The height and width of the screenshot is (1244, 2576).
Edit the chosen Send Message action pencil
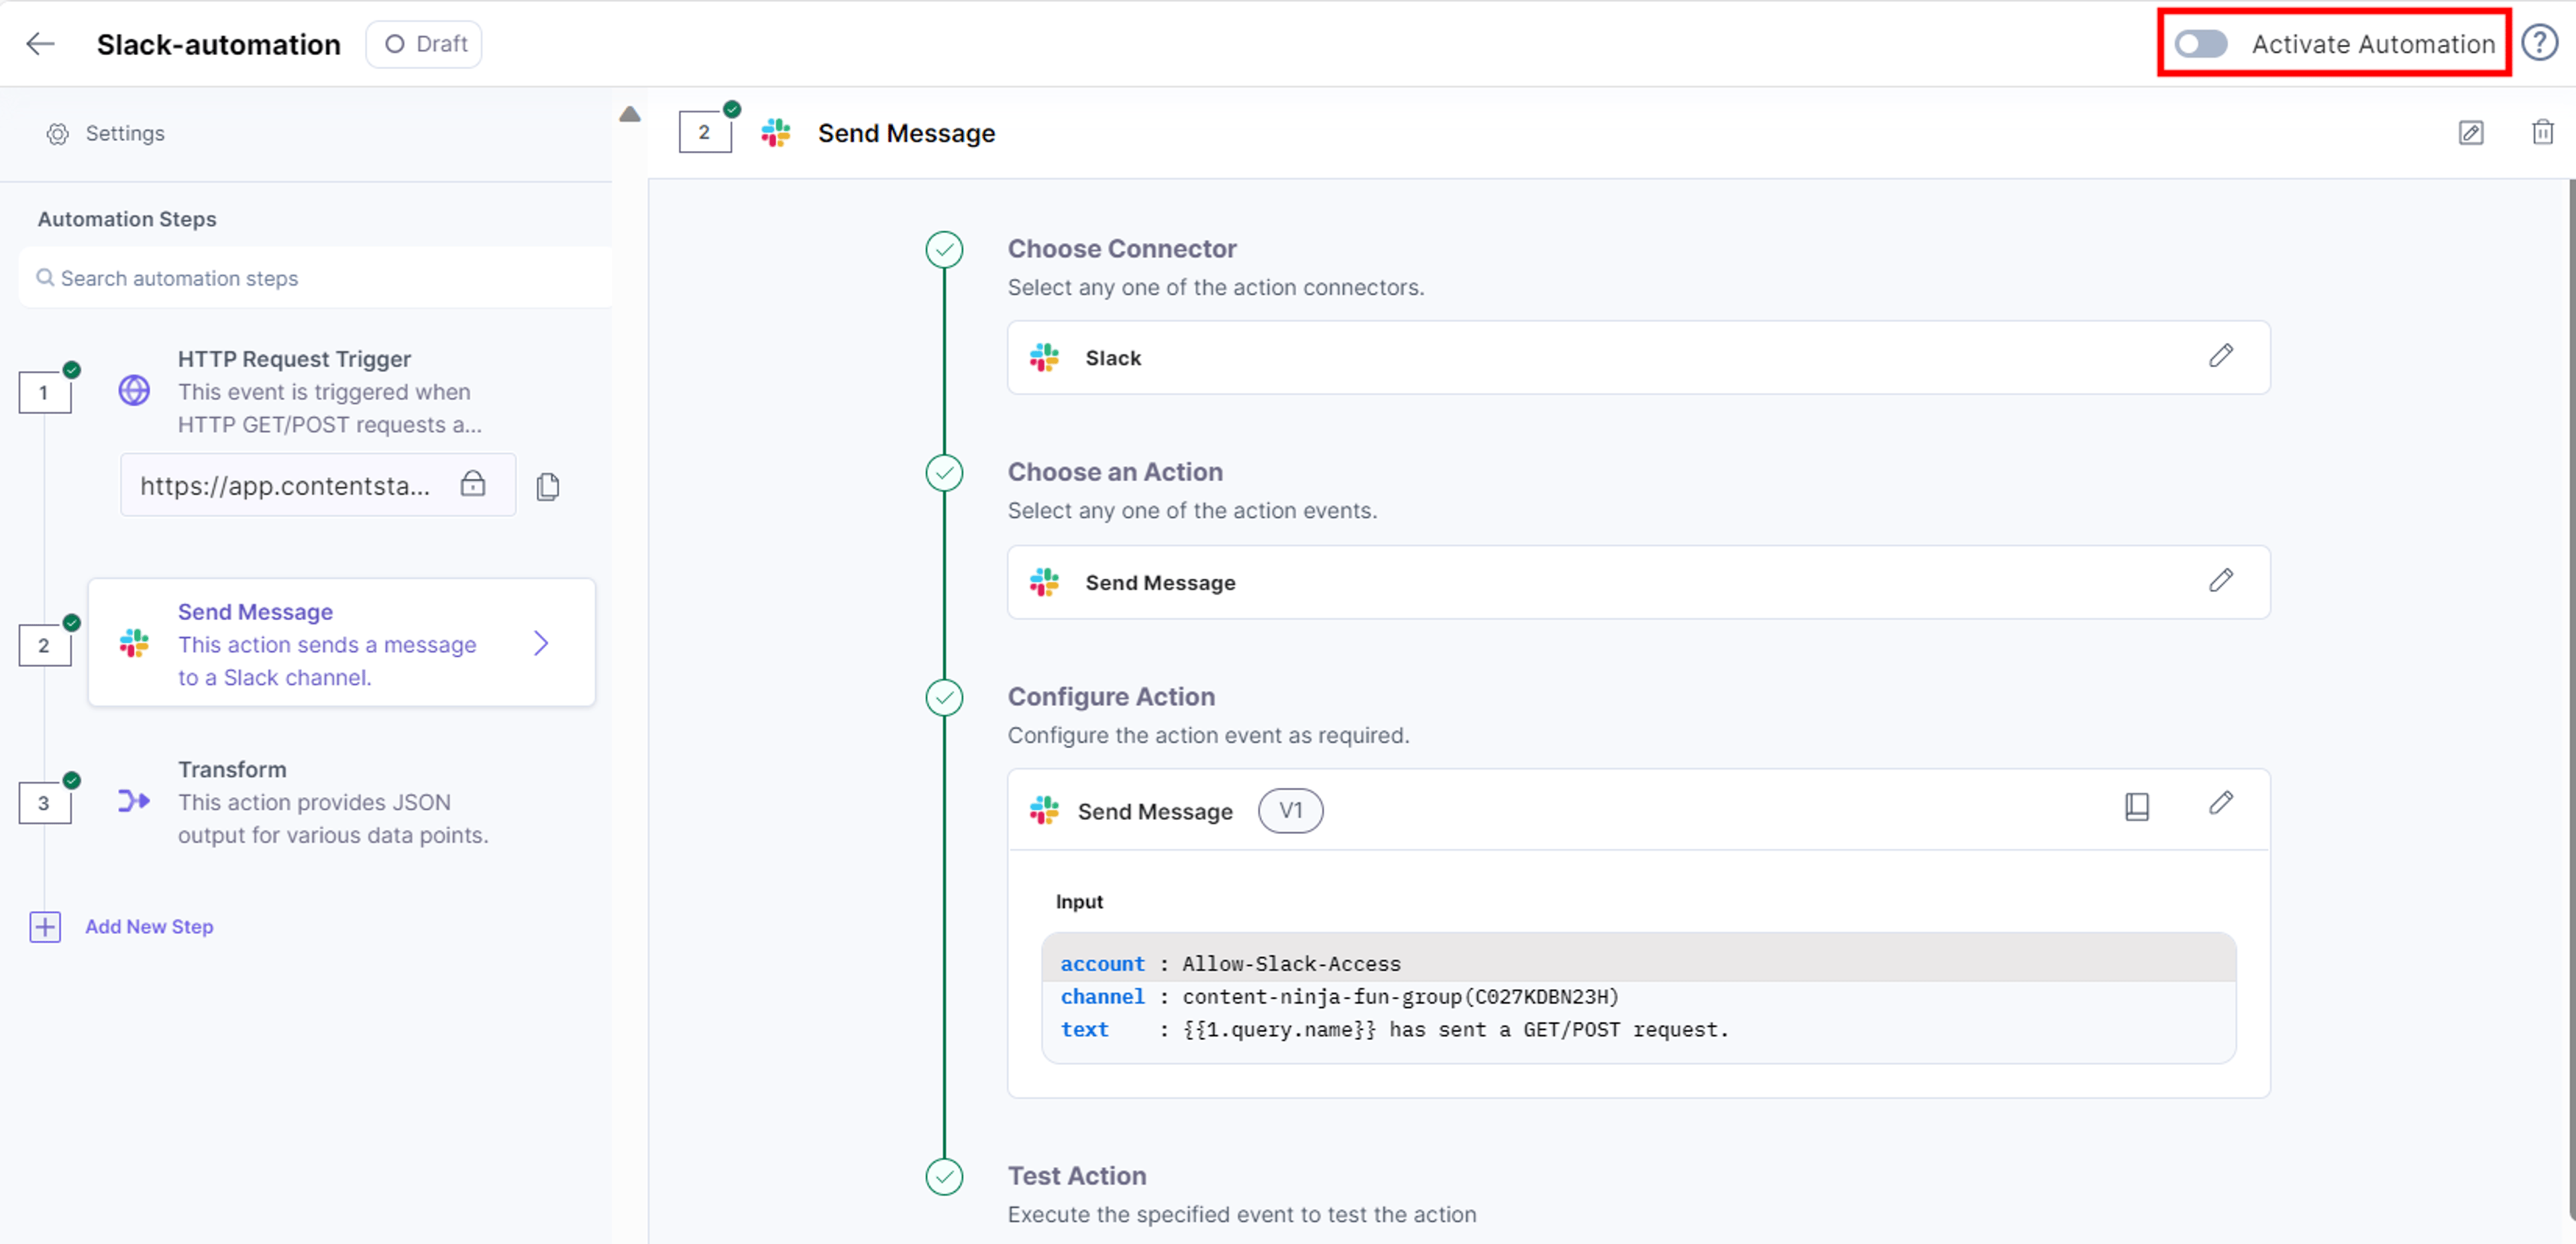pyautogui.click(x=2220, y=581)
